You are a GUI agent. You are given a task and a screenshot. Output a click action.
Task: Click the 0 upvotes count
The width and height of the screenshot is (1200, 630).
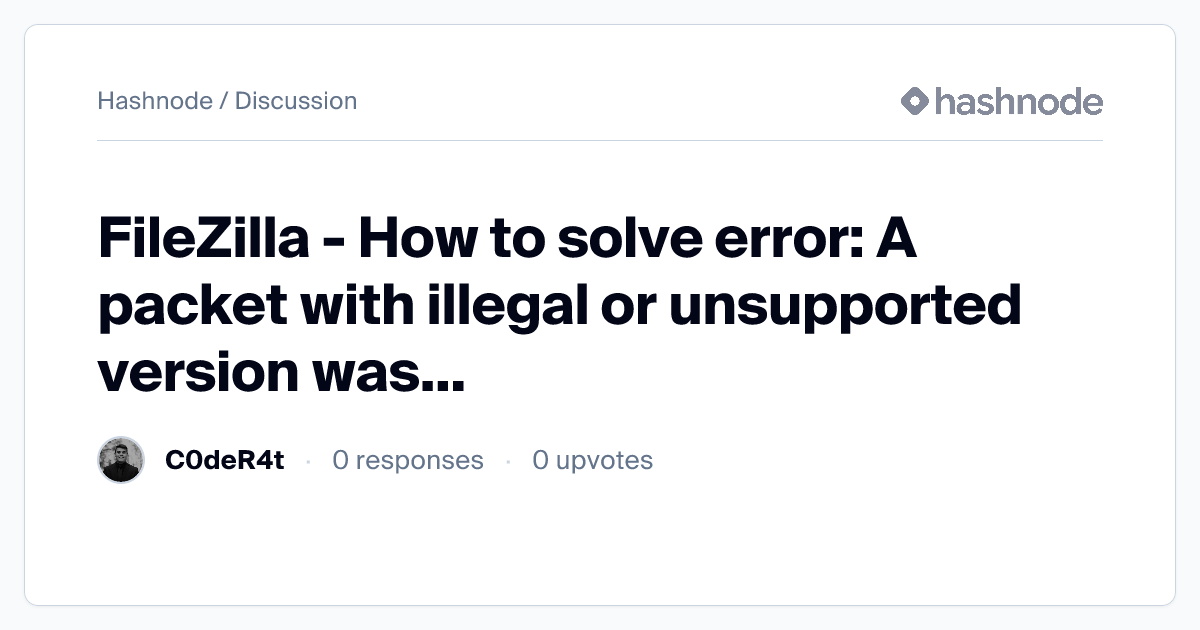point(592,460)
